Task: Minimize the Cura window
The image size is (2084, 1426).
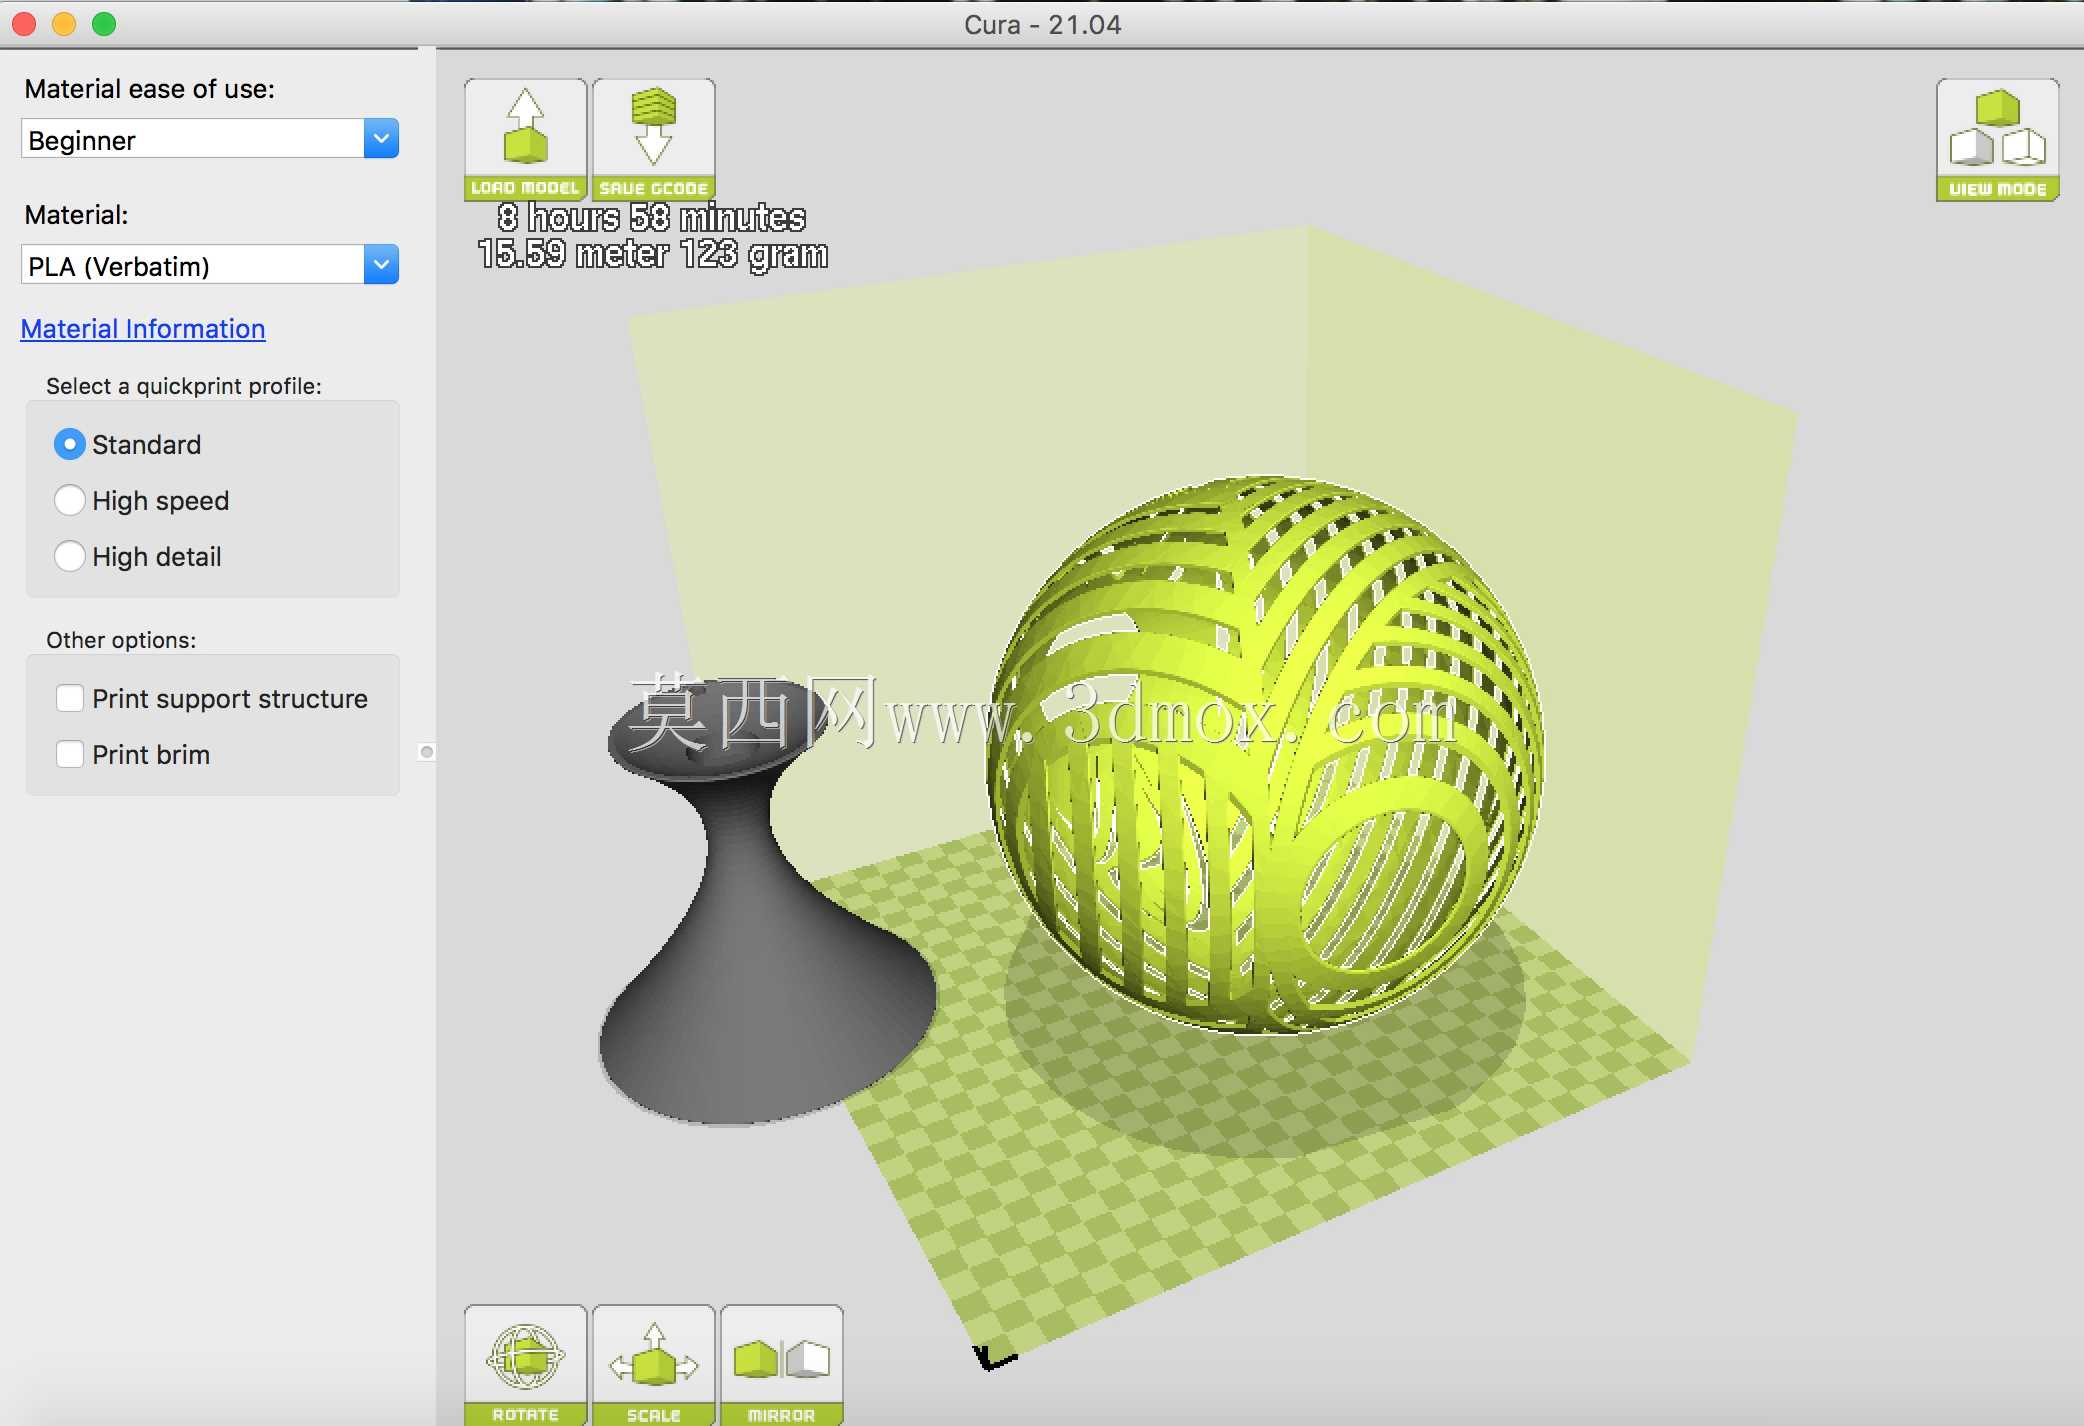Action: [x=64, y=24]
